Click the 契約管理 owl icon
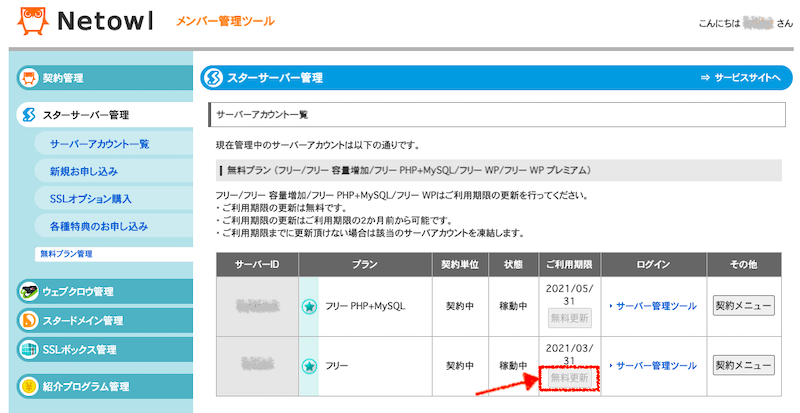800x413 pixels. (29, 78)
